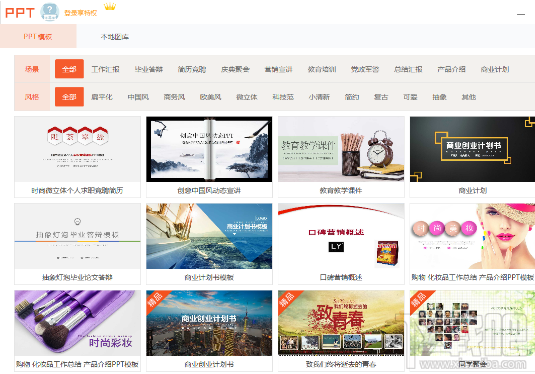The height and width of the screenshot is (374, 535).
Task: Filter scenes by 简历竞聘
Action: (x=192, y=69)
